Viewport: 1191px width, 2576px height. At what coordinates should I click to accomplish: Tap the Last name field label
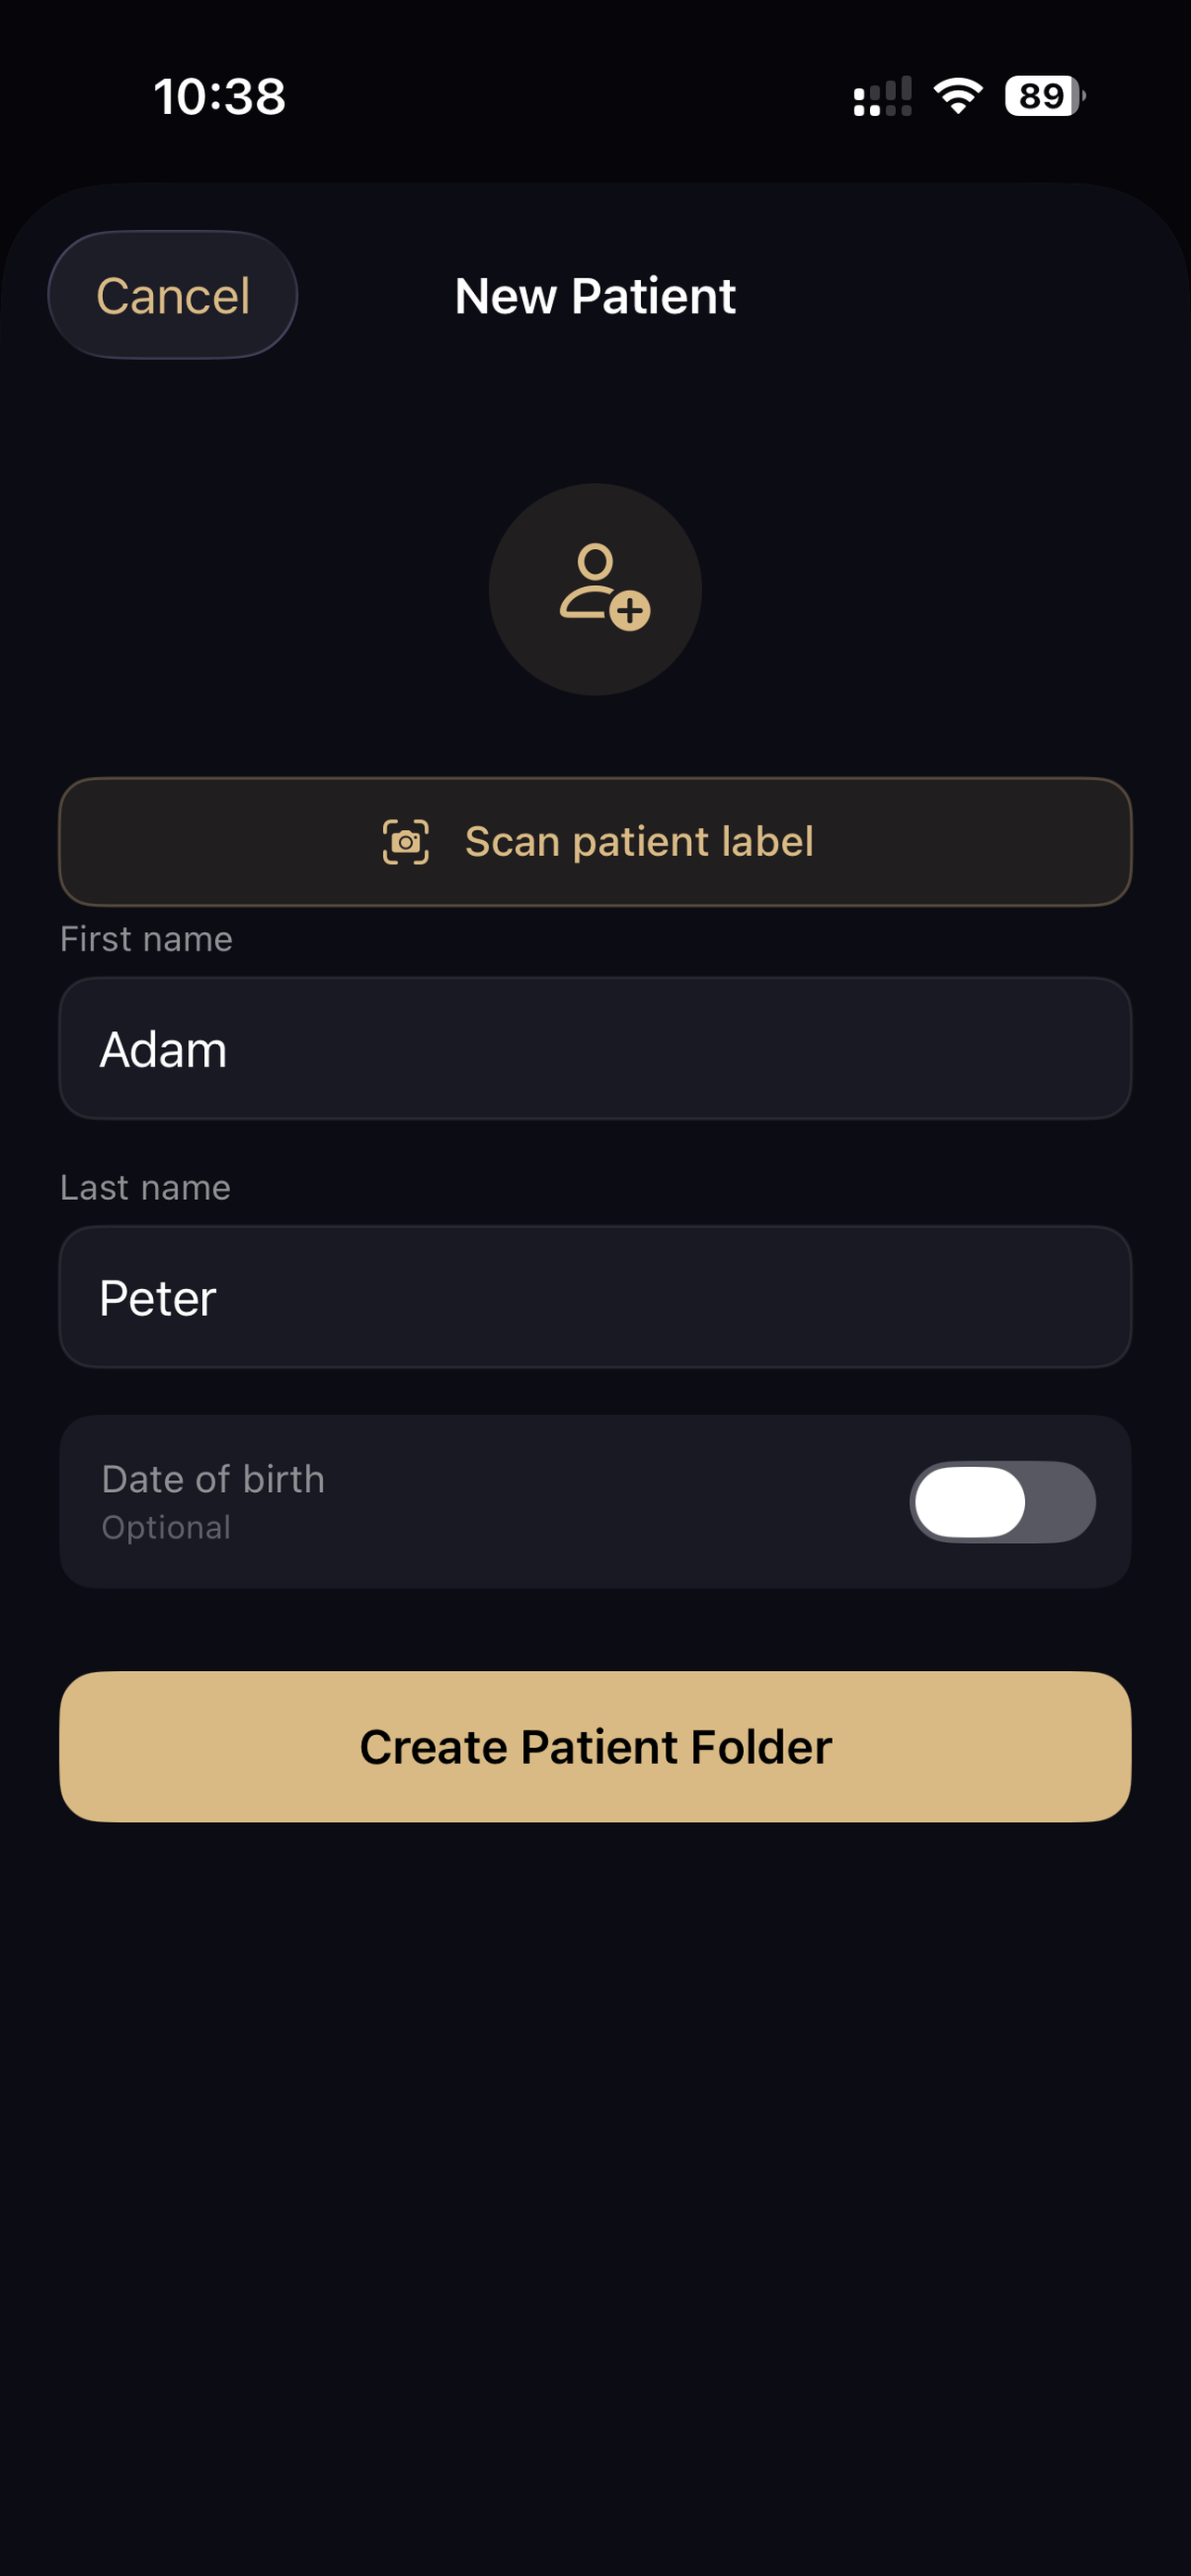pos(145,1187)
